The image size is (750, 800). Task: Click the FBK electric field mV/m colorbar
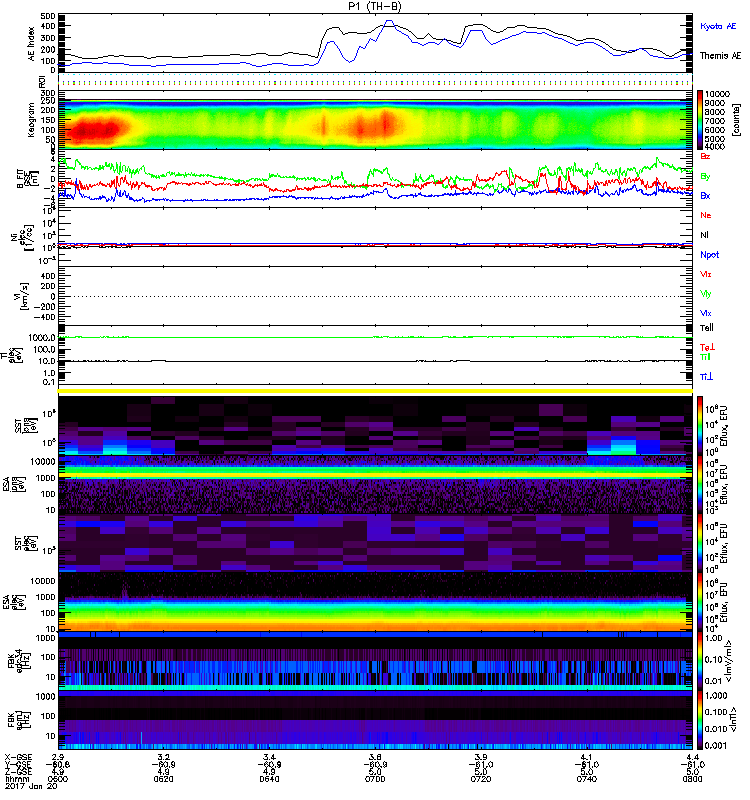[x=700, y=661]
